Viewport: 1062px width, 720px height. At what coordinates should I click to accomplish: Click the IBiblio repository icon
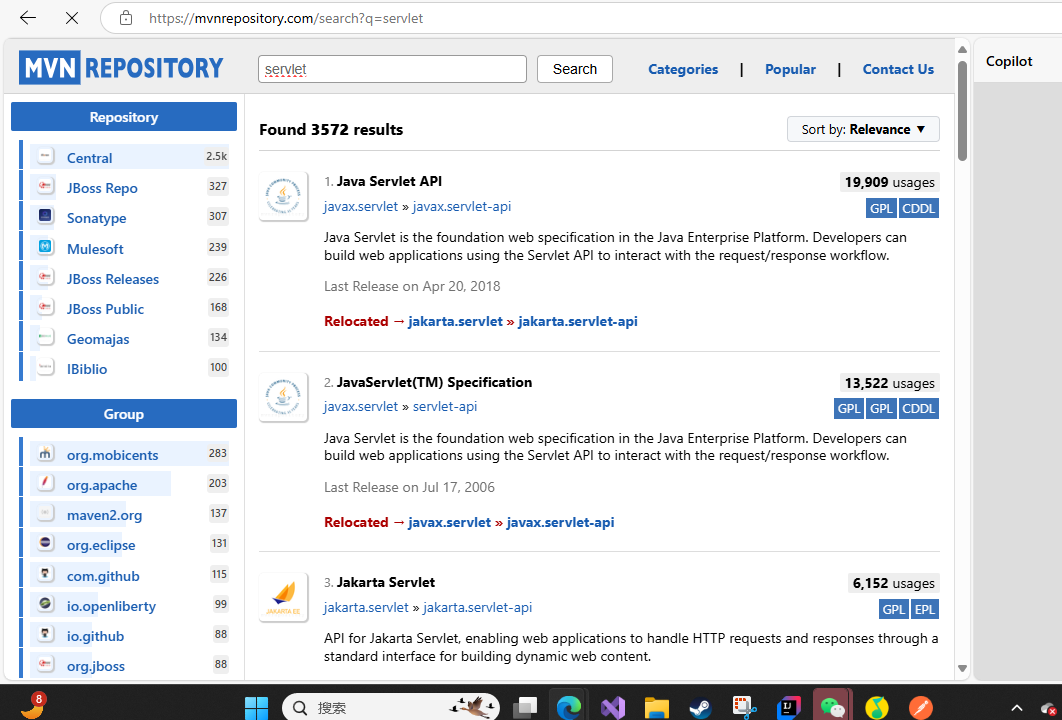point(45,367)
